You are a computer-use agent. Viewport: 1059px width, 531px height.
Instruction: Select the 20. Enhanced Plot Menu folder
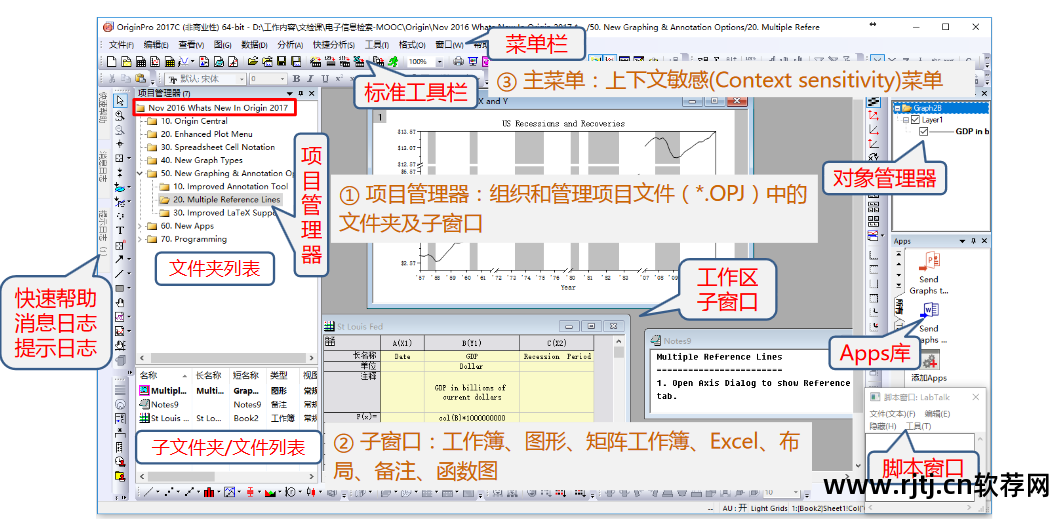click(x=206, y=134)
